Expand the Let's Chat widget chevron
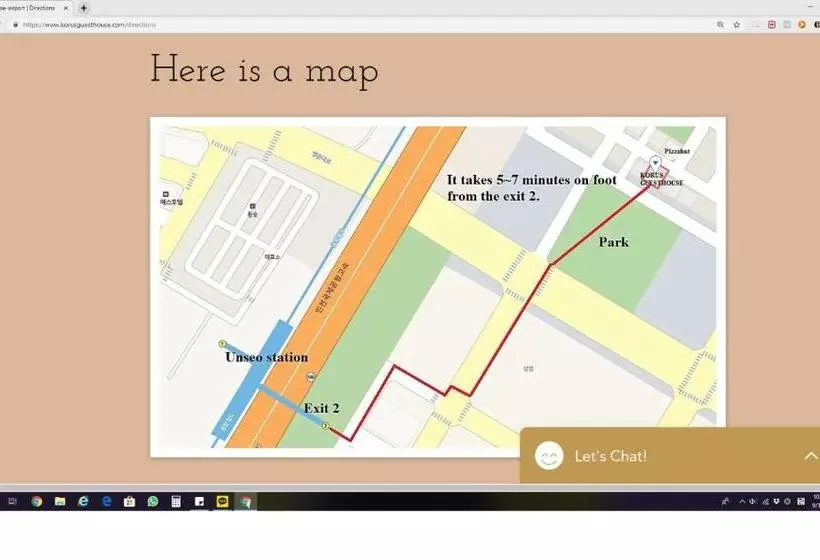The height and width of the screenshot is (560, 820). (x=810, y=456)
